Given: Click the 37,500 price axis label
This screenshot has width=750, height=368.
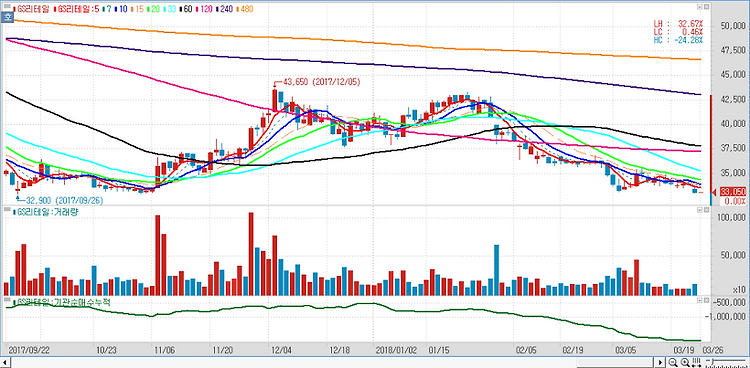Looking at the screenshot, I should coord(733,149).
